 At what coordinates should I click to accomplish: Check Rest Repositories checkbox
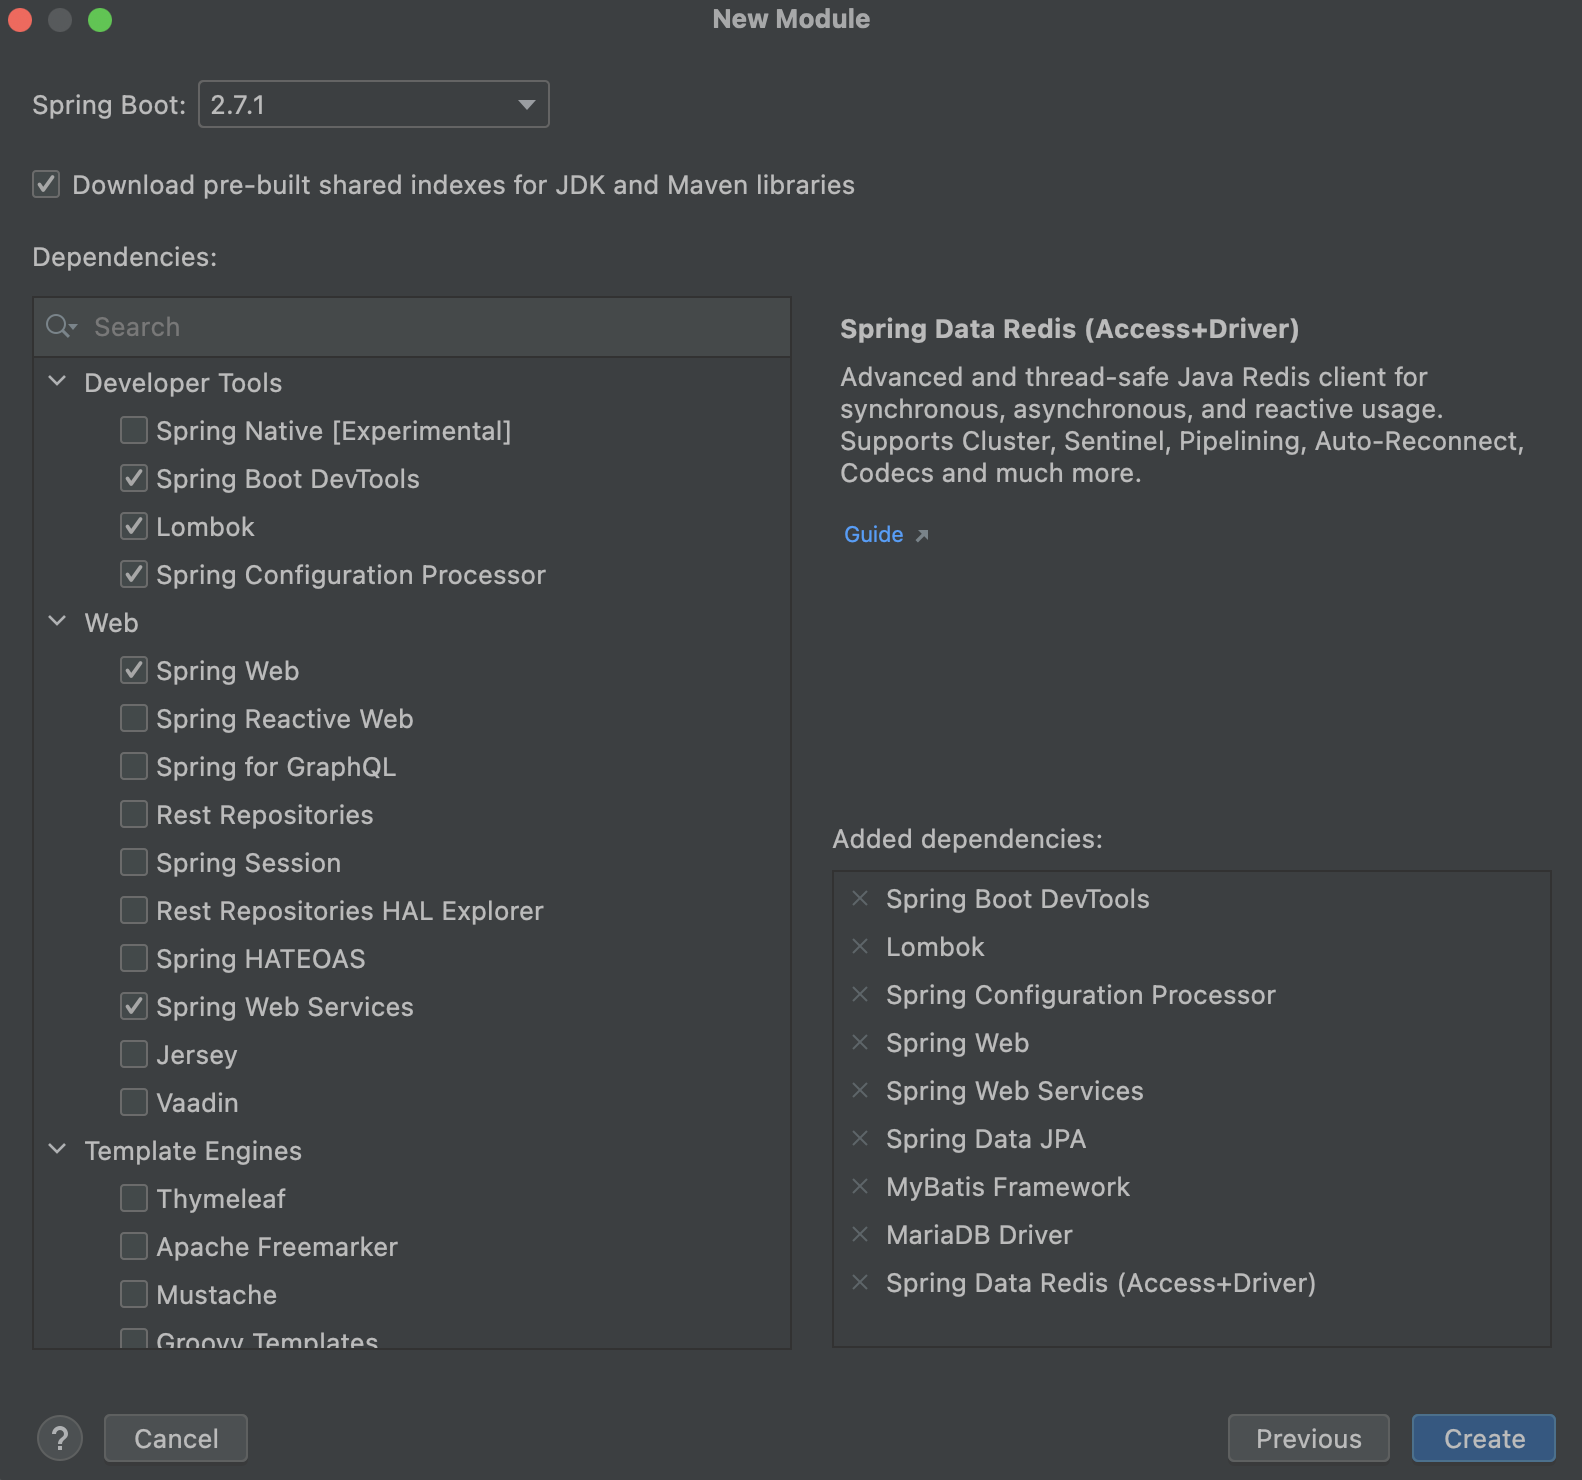pos(134,814)
